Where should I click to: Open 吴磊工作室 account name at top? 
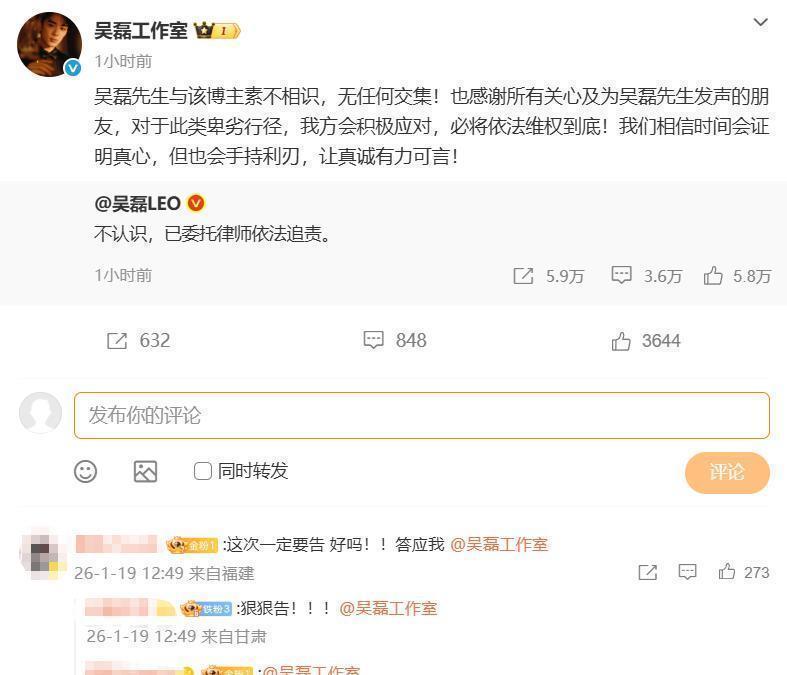tap(141, 31)
